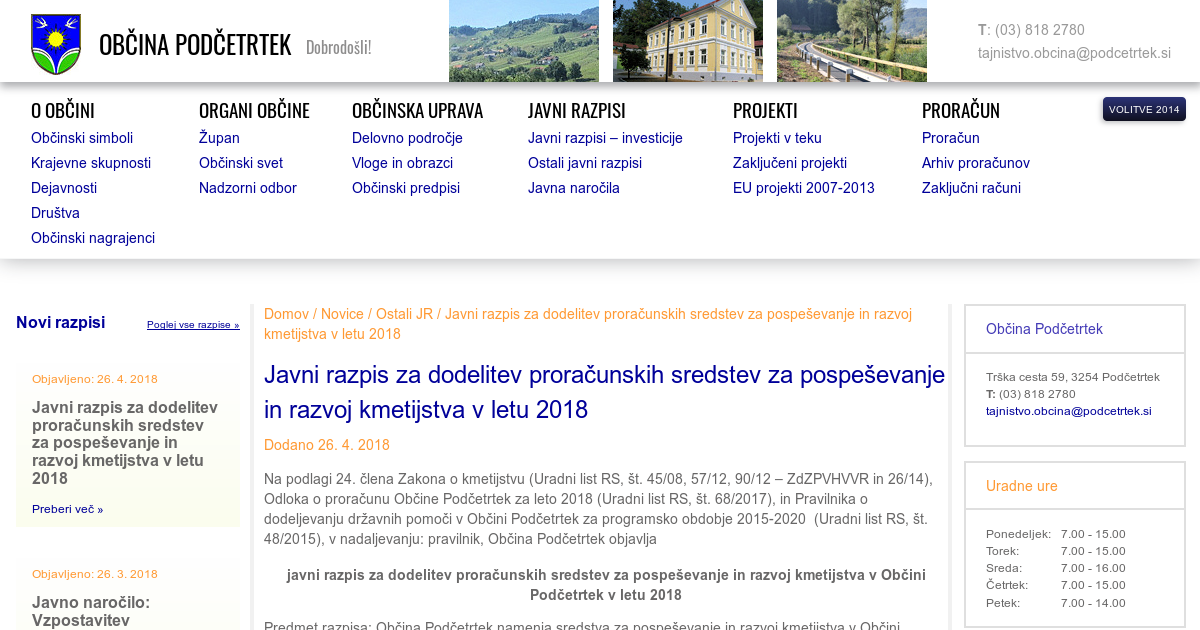Go to Javna naročila page

coord(574,188)
